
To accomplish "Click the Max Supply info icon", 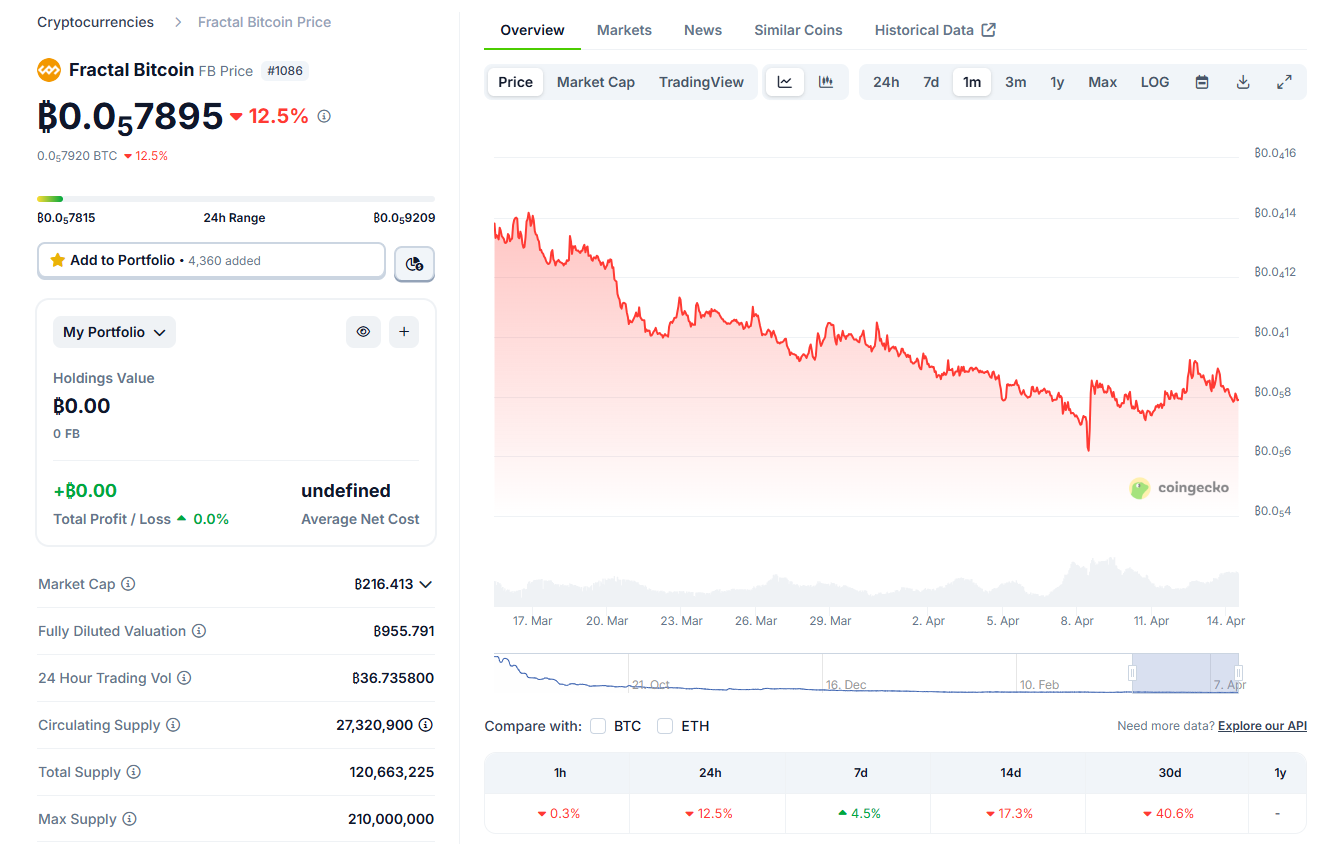I will [129, 819].
